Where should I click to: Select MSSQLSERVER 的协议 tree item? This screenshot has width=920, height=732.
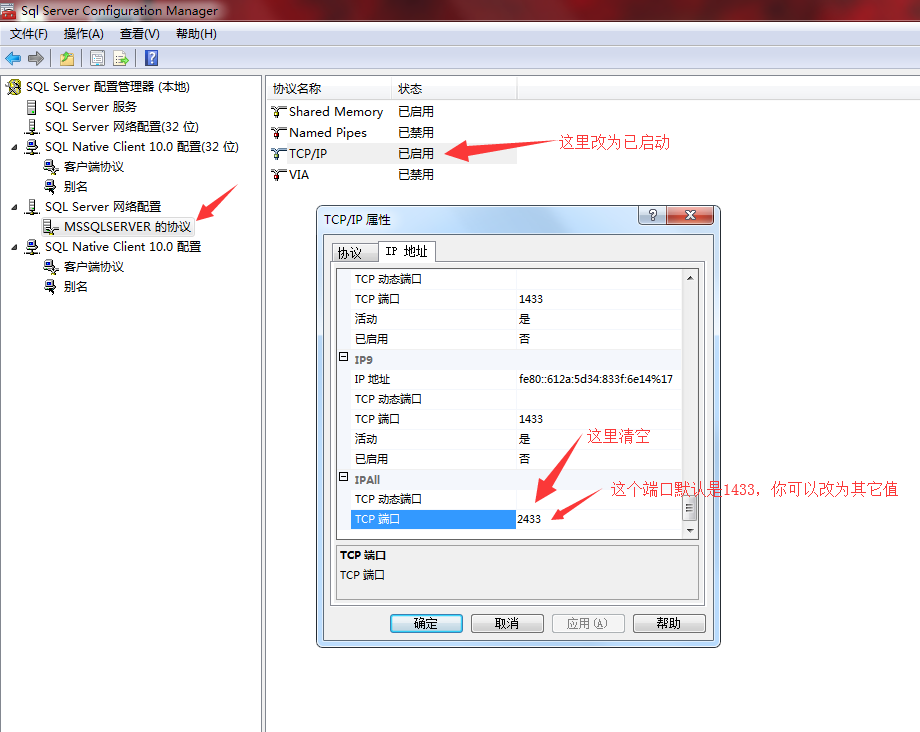127,227
